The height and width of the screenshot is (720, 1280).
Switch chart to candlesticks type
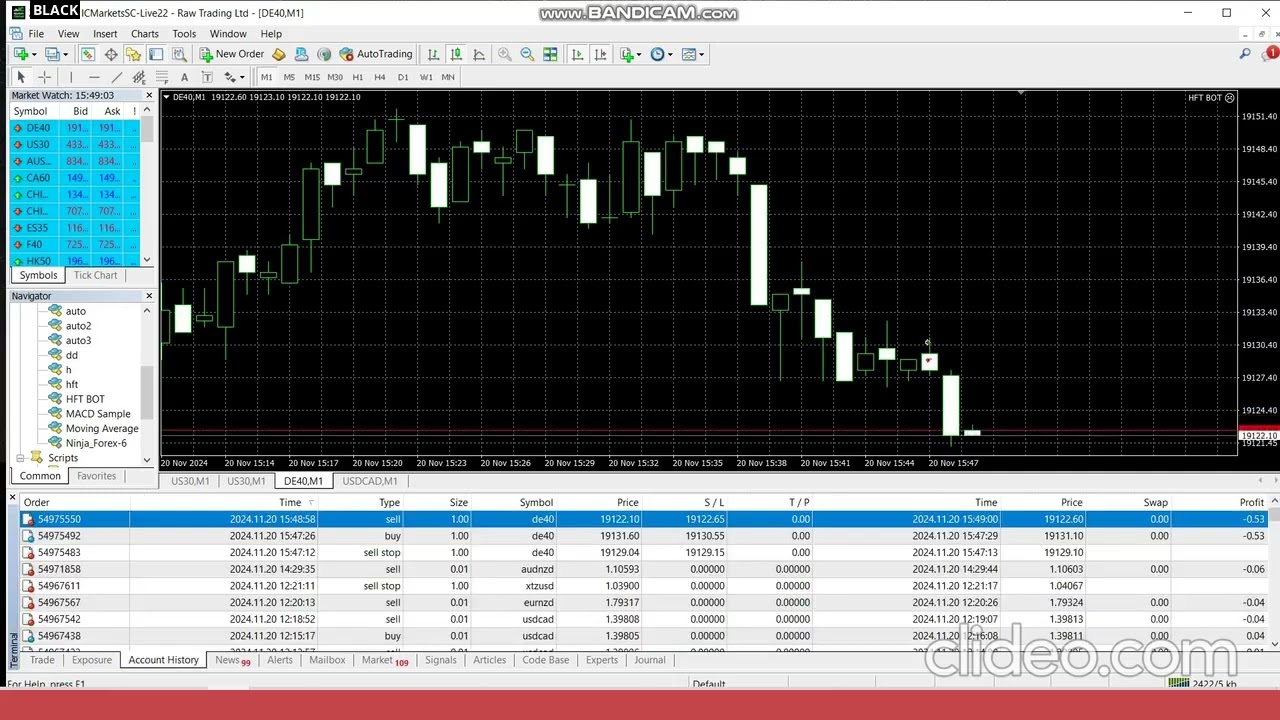point(456,54)
